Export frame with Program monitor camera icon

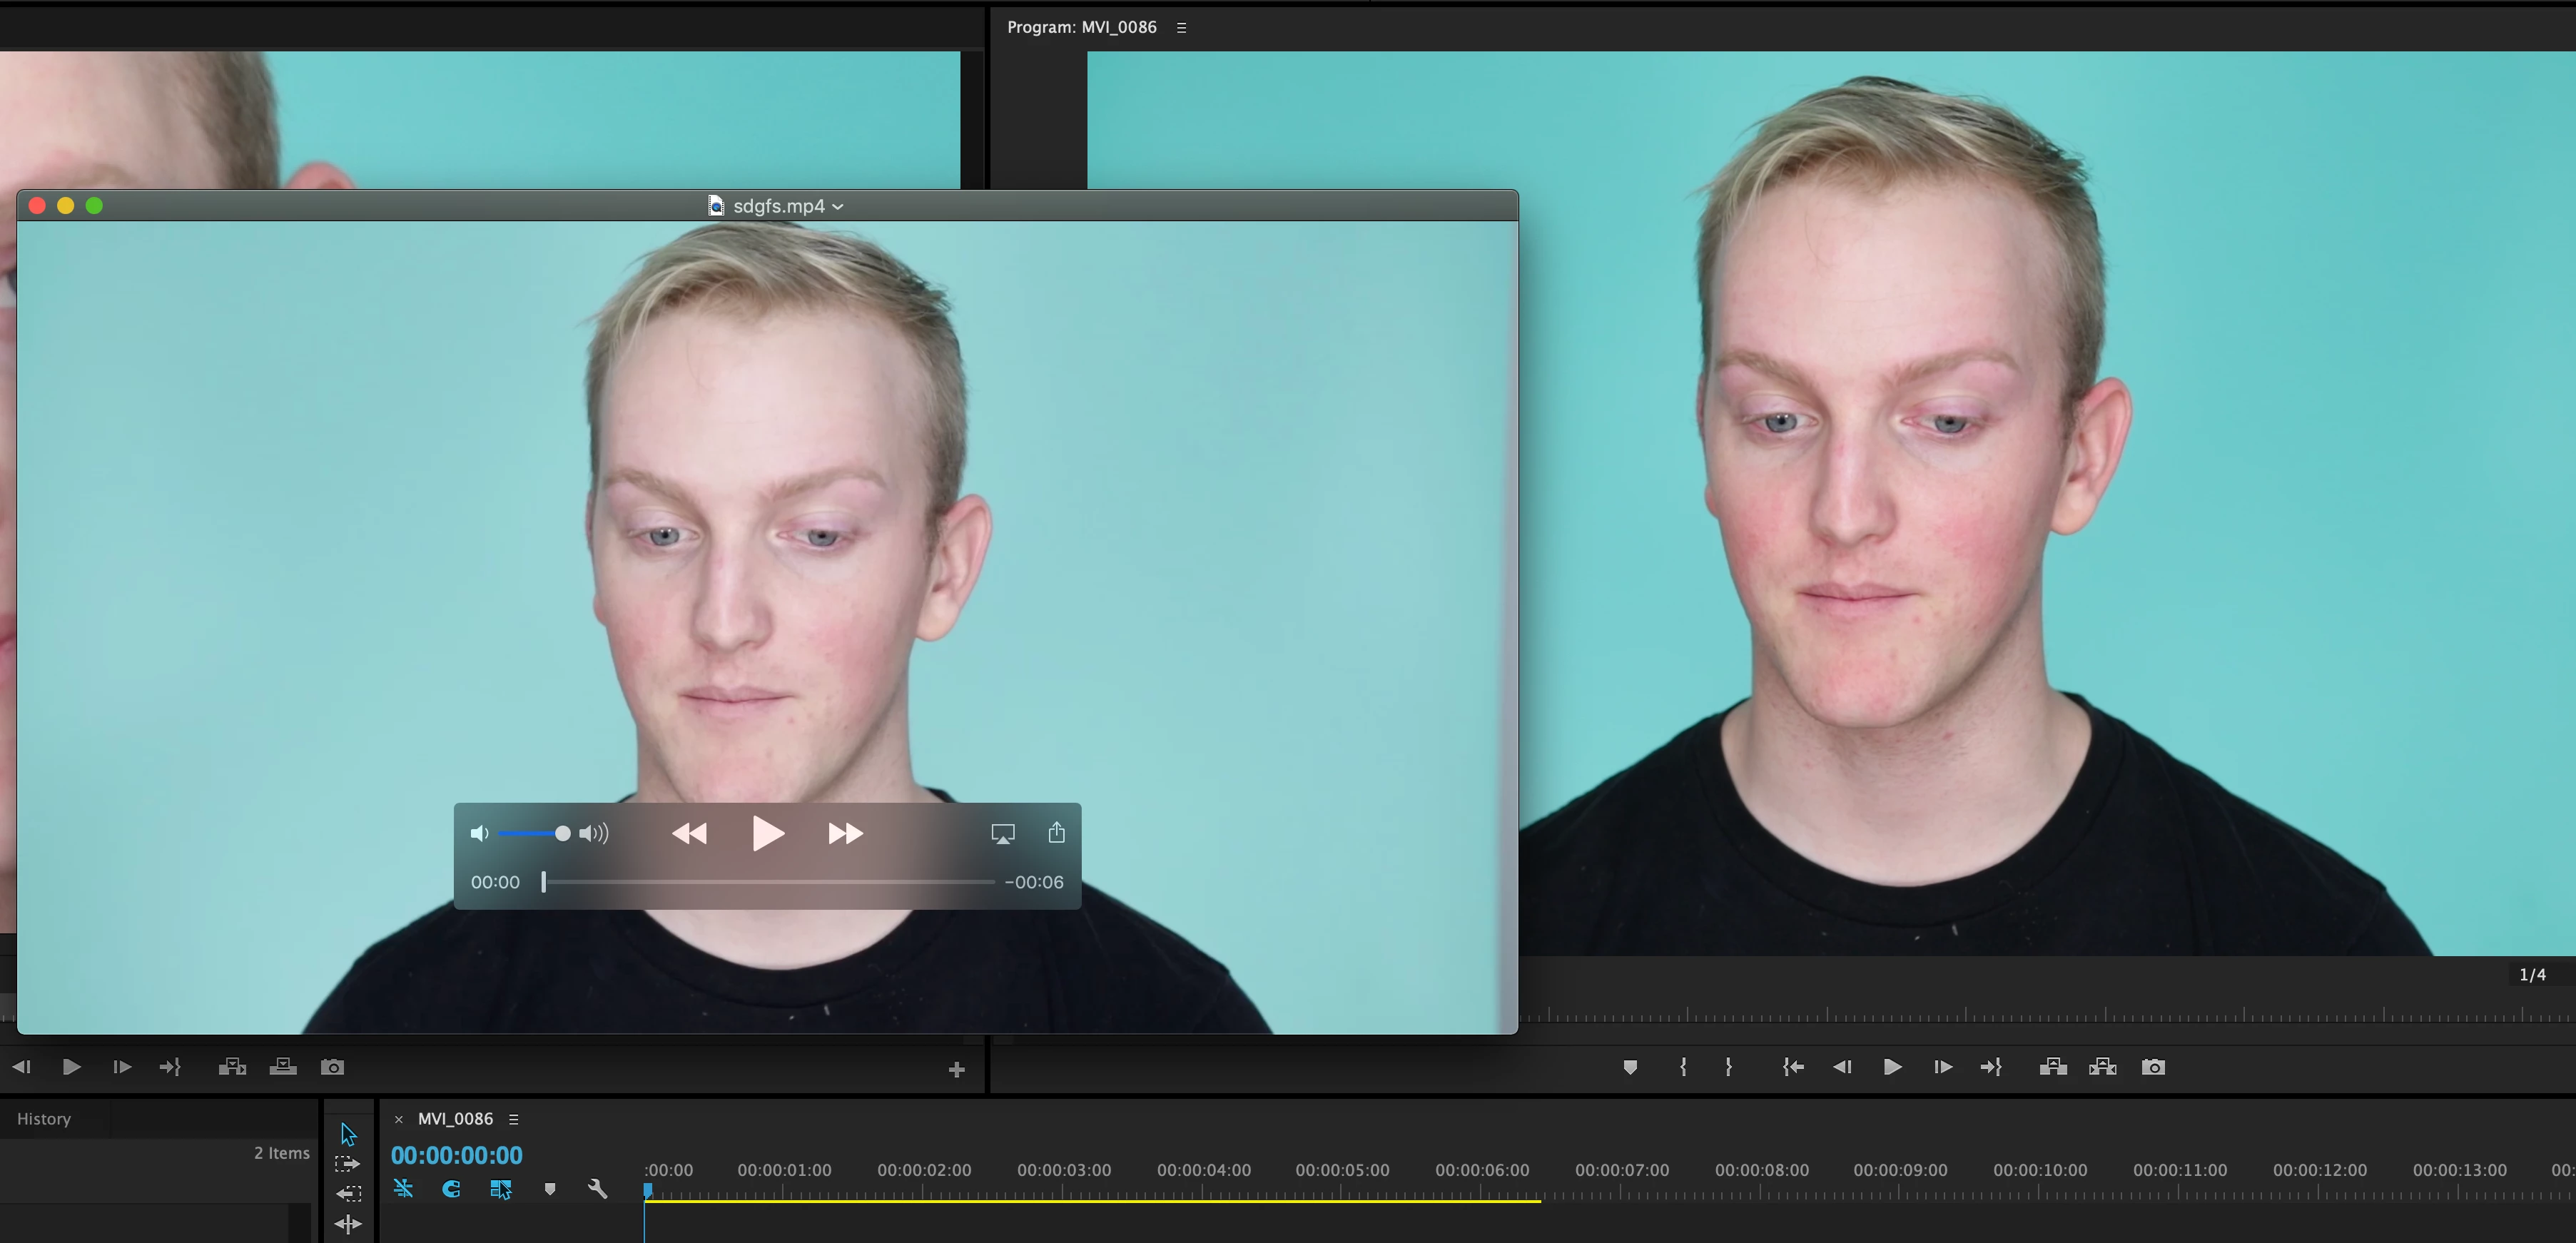2153,1067
